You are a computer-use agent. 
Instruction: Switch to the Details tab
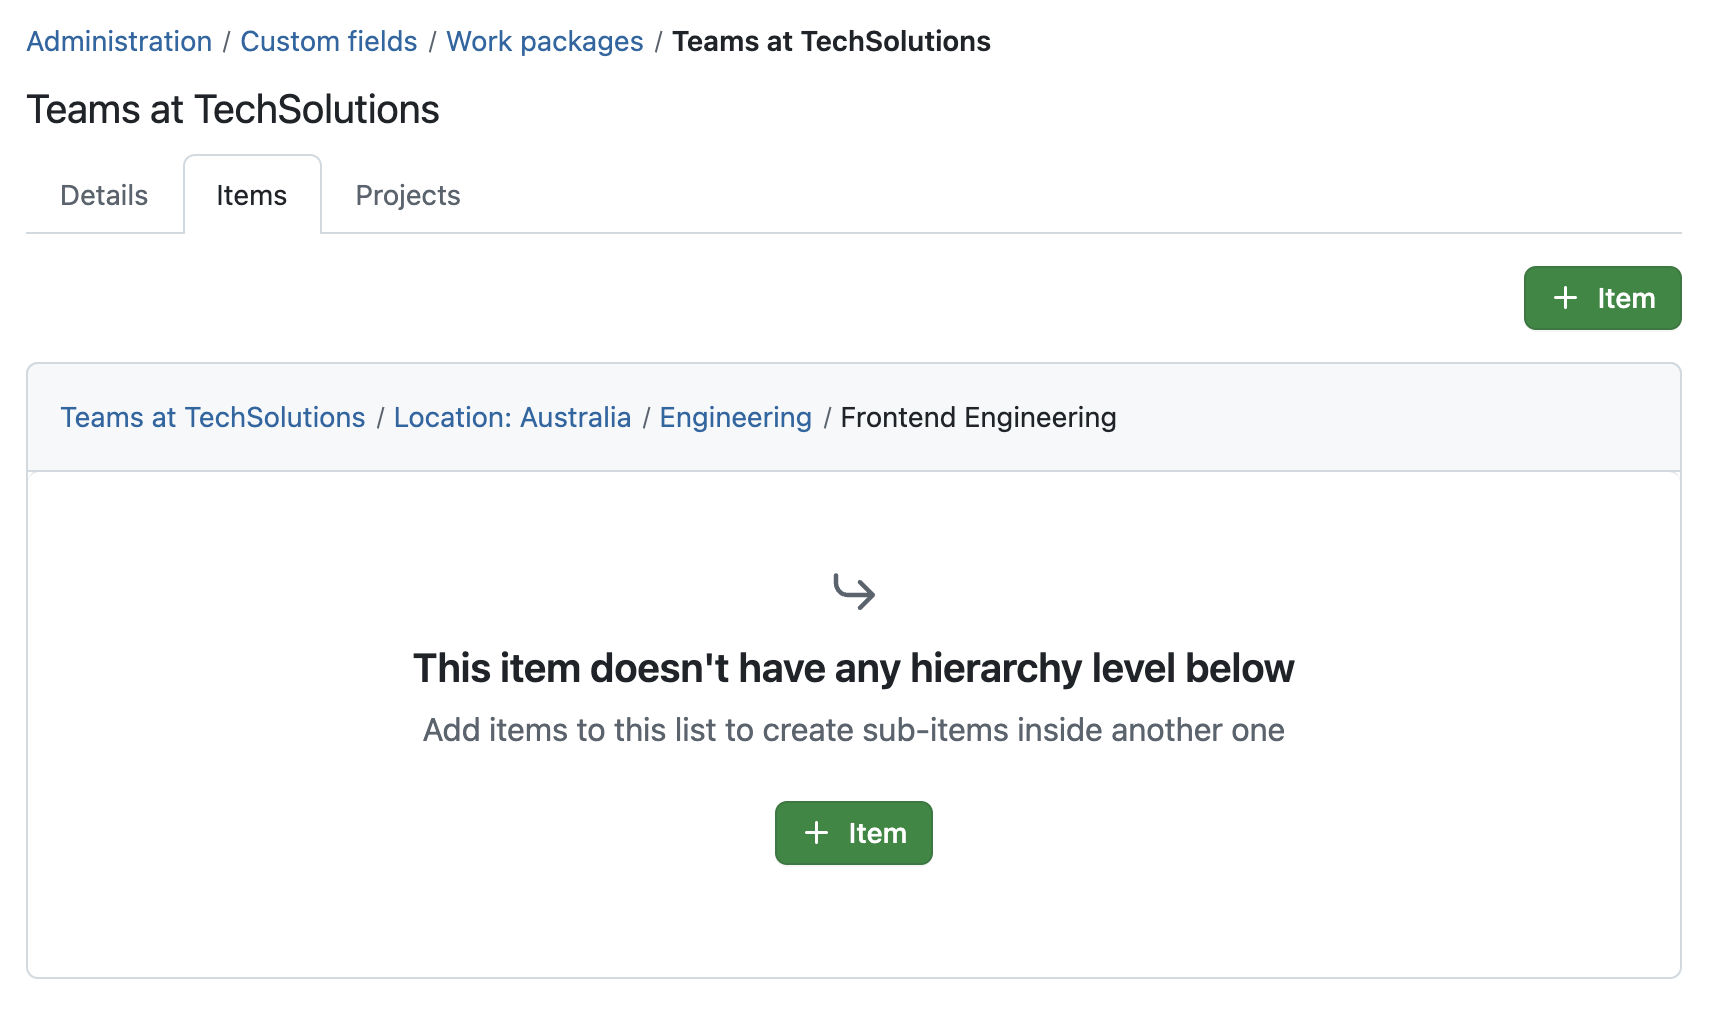click(103, 195)
